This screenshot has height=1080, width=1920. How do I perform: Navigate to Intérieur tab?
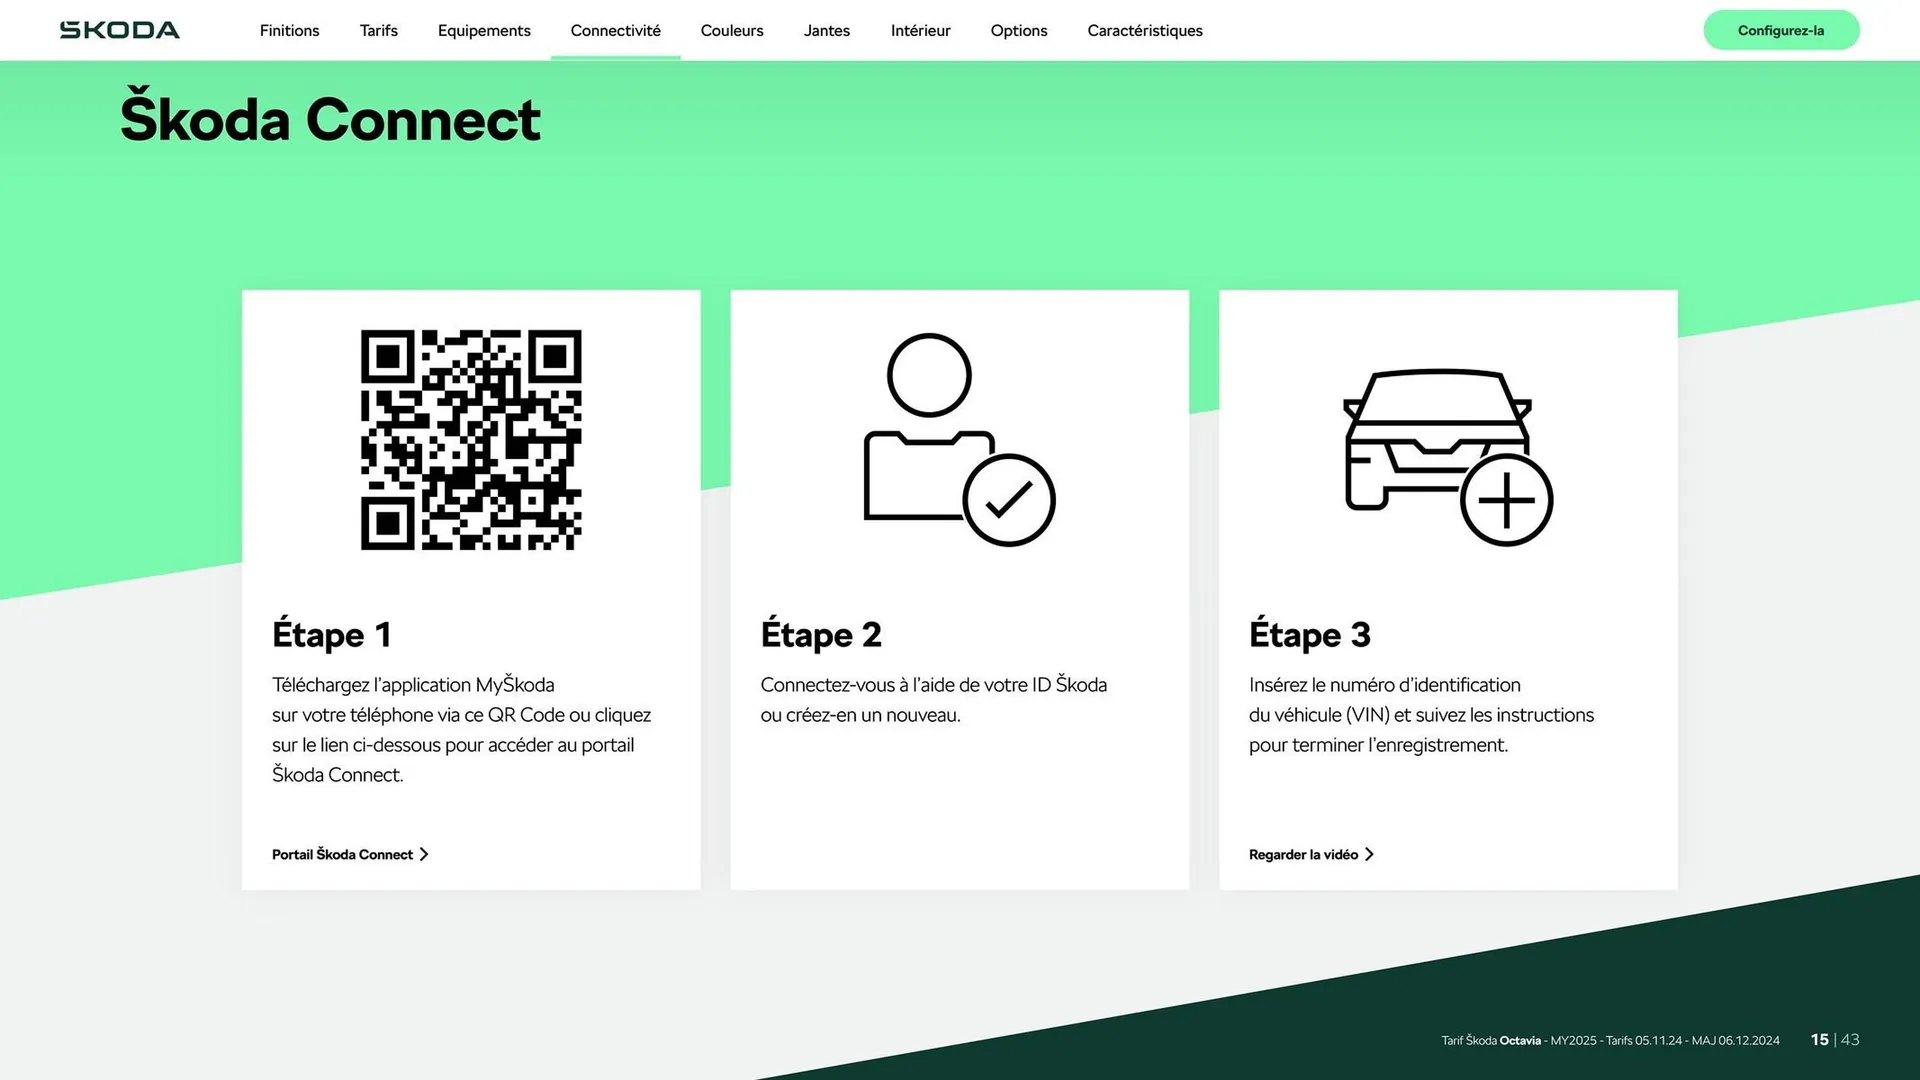[x=920, y=30]
